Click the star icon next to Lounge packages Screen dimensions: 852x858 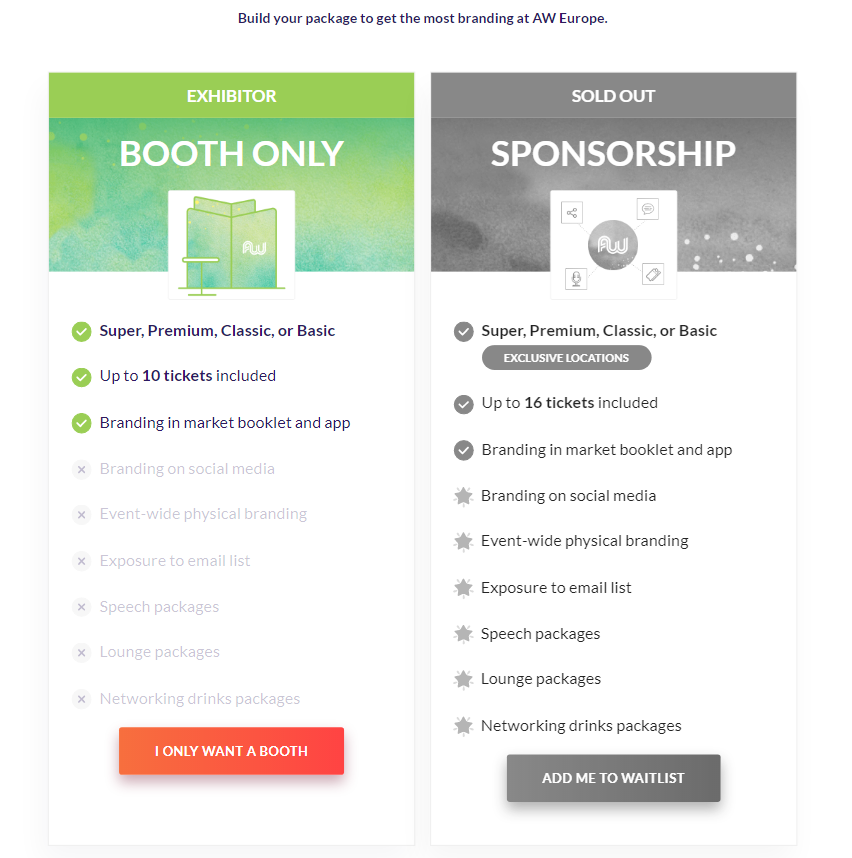[463, 680]
